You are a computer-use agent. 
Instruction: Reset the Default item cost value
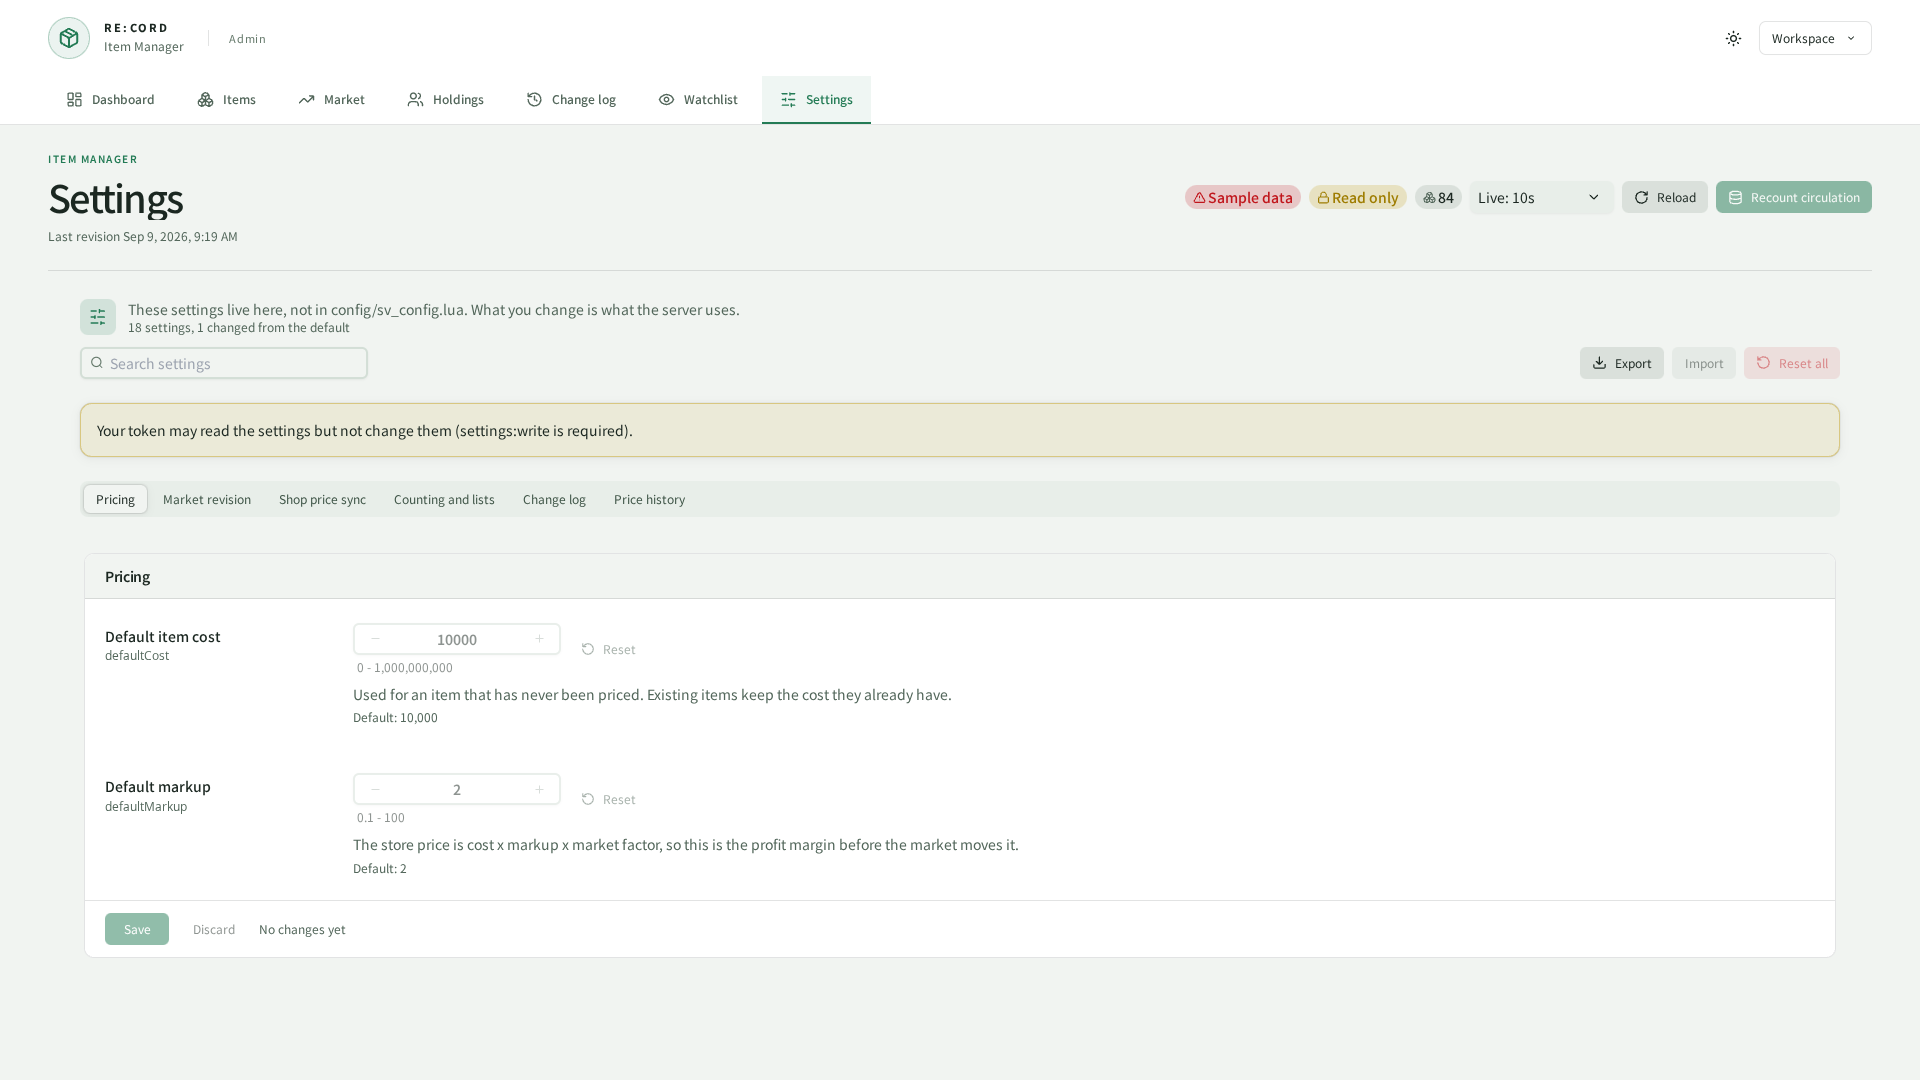coord(608,649)
